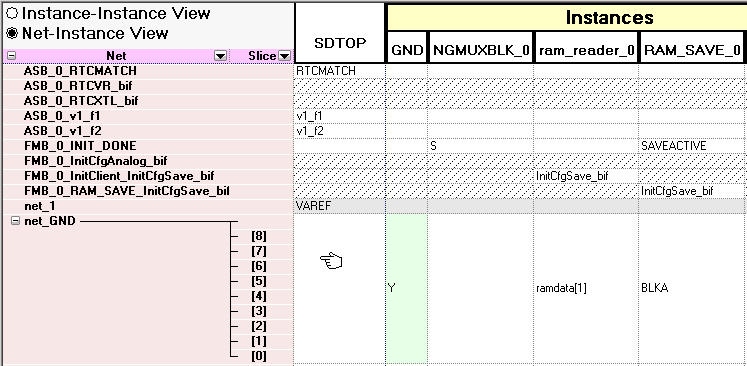The image size is (747, 366).
Task: Select the FMB_0_RAM_SAVE_InitCfgSave_bif net row
Action: [148, 191]
